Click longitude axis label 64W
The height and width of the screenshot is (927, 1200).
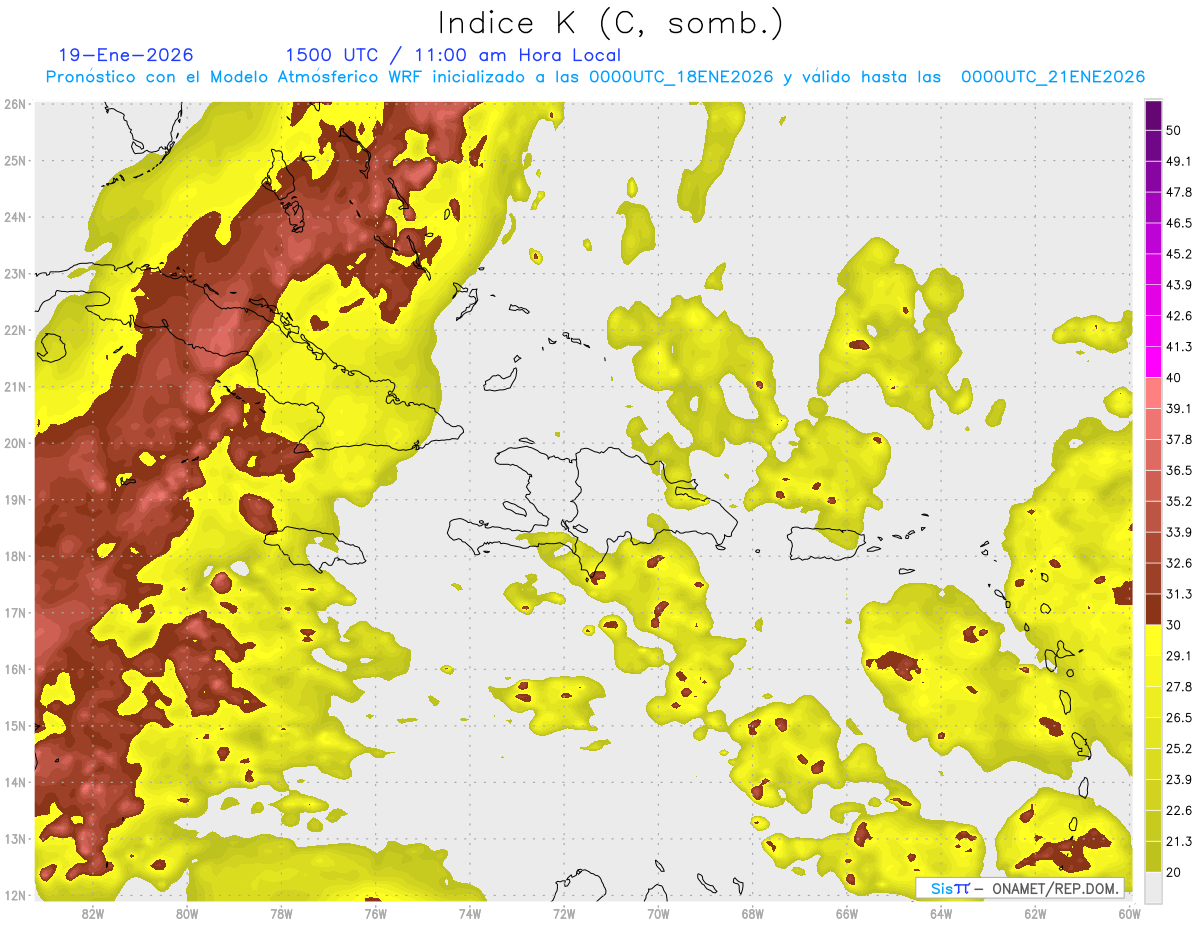coord(941,914)
